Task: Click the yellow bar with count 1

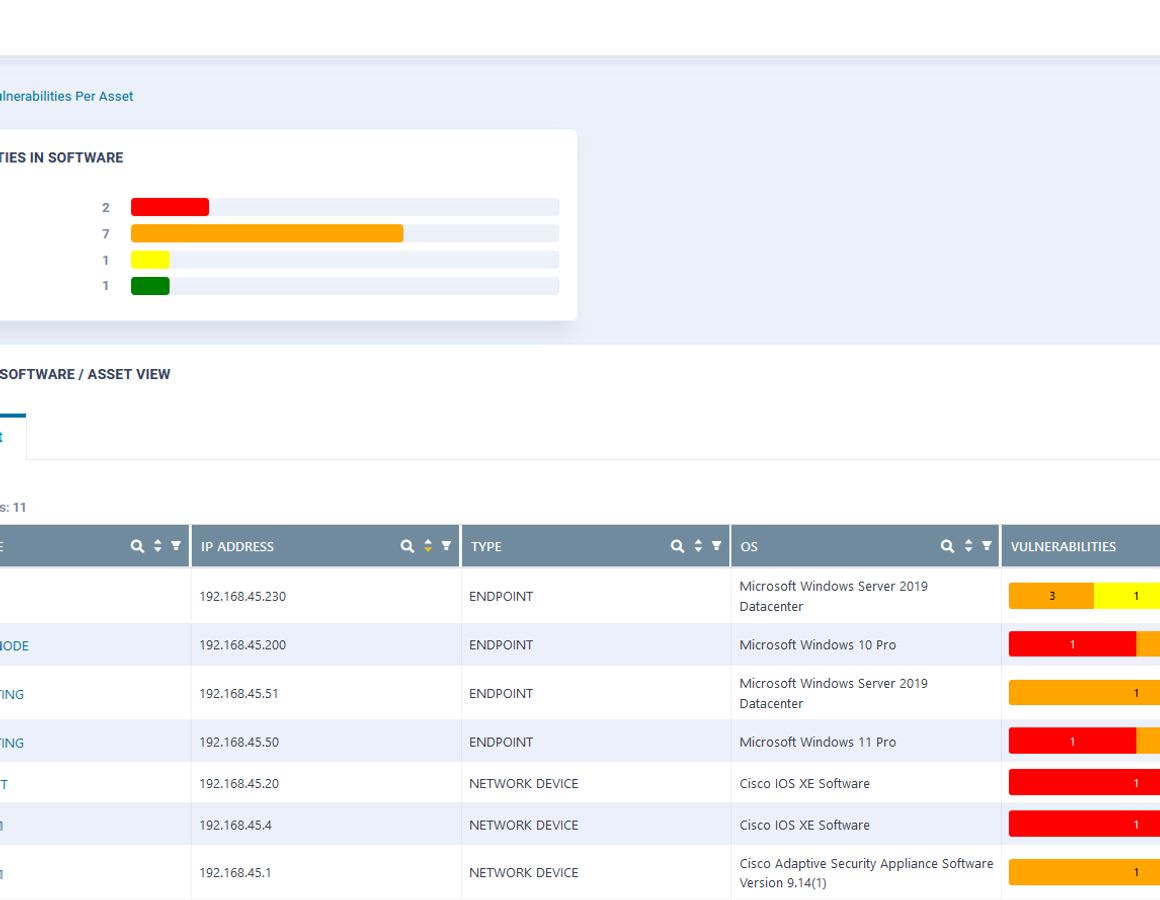Action: coord(150,260)
